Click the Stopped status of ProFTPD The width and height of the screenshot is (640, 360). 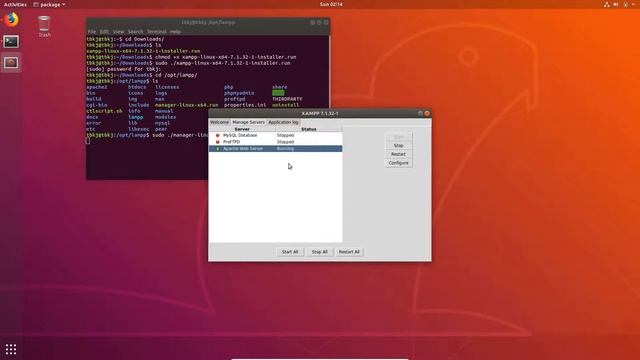coord(285,142)
